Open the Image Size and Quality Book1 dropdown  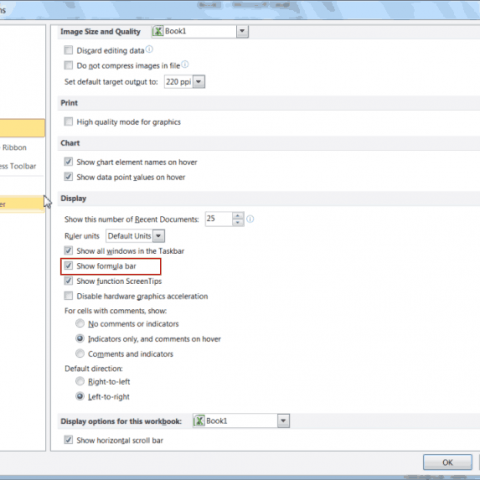(242, 31)
